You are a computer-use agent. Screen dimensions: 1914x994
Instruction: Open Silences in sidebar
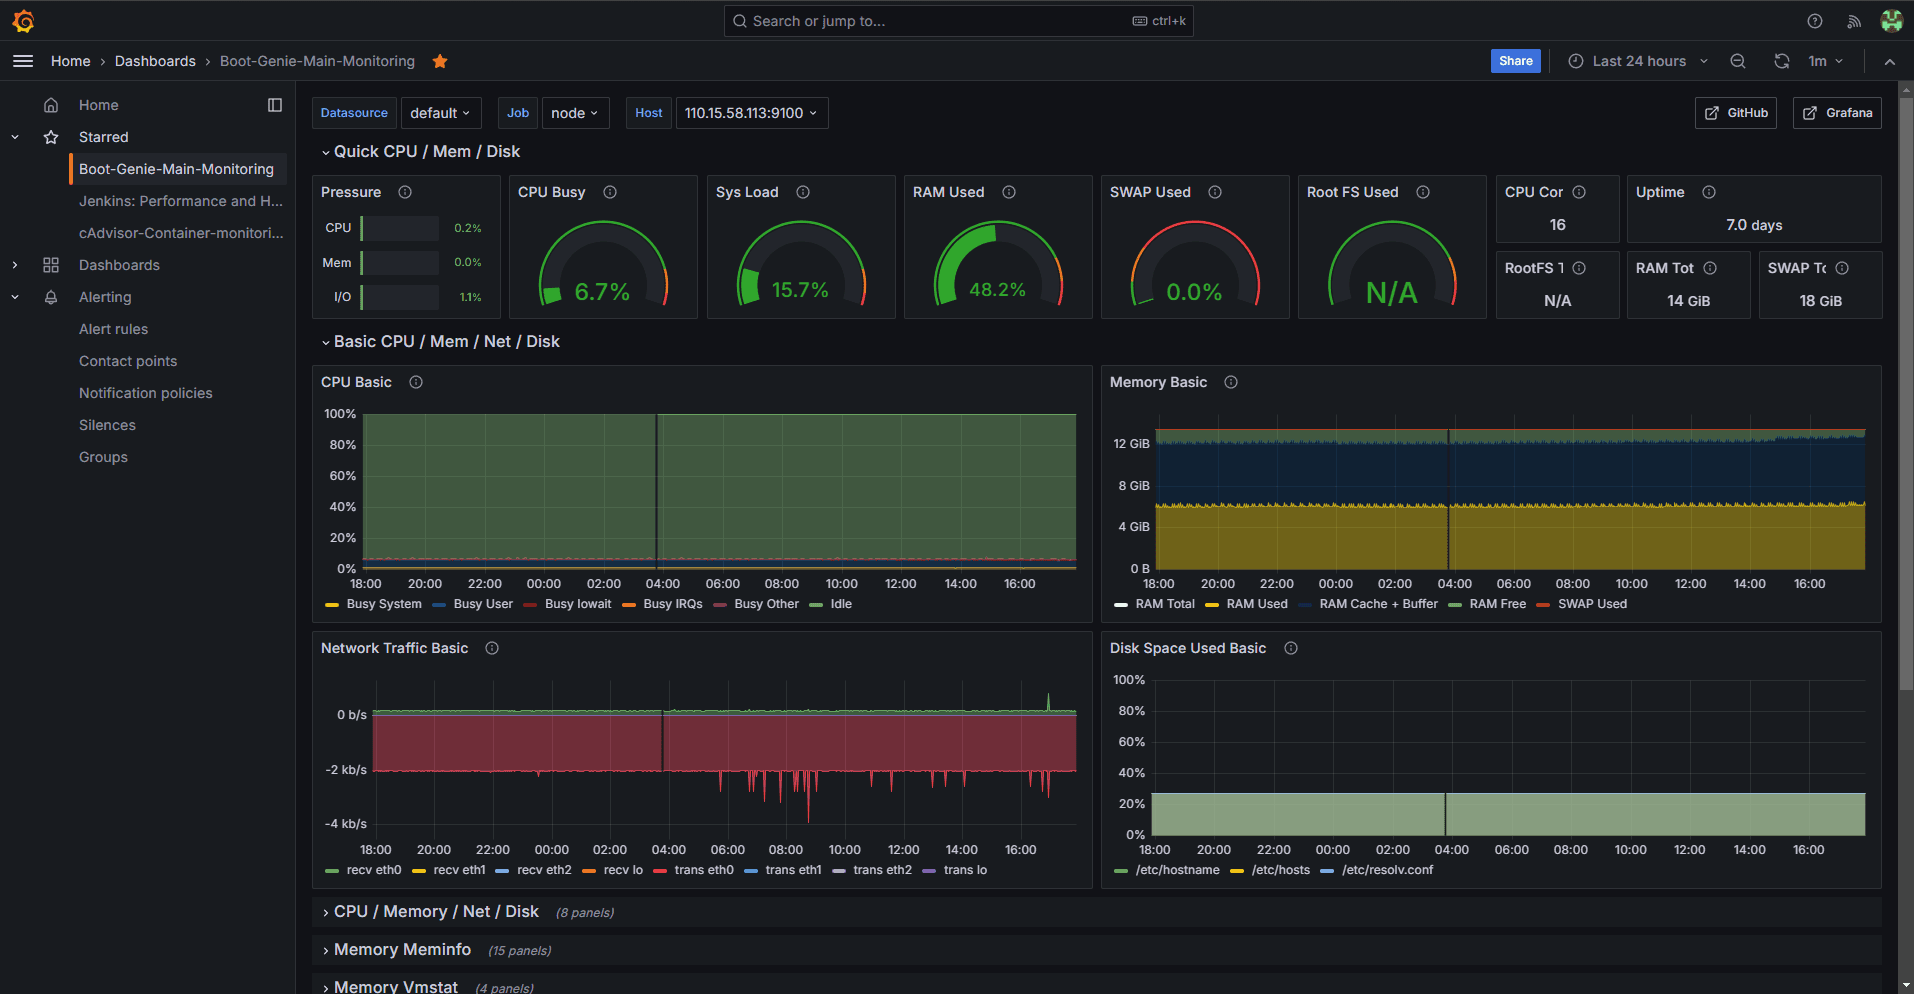[108, 425]
